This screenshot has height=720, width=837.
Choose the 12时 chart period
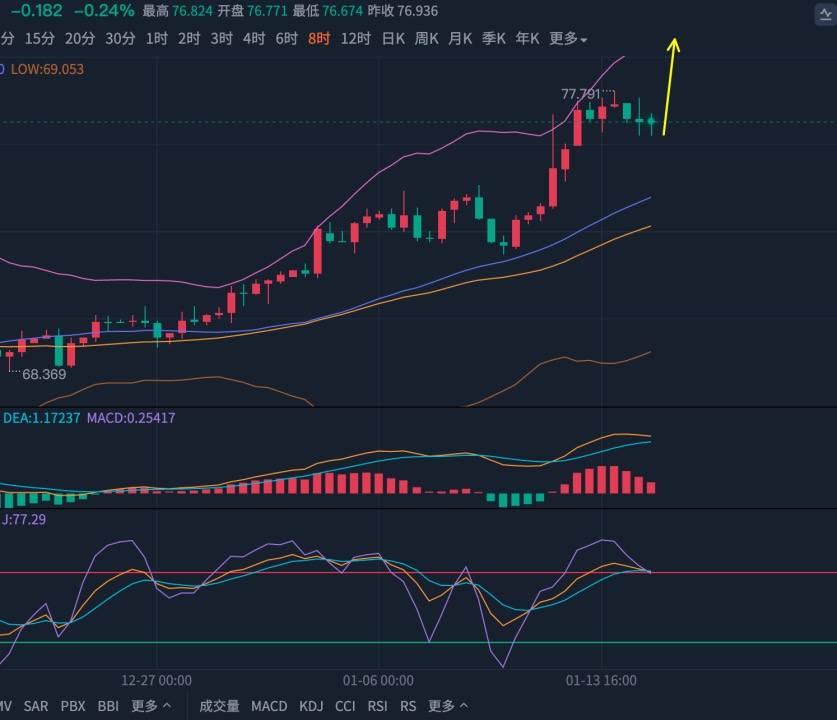pos(356,38)
